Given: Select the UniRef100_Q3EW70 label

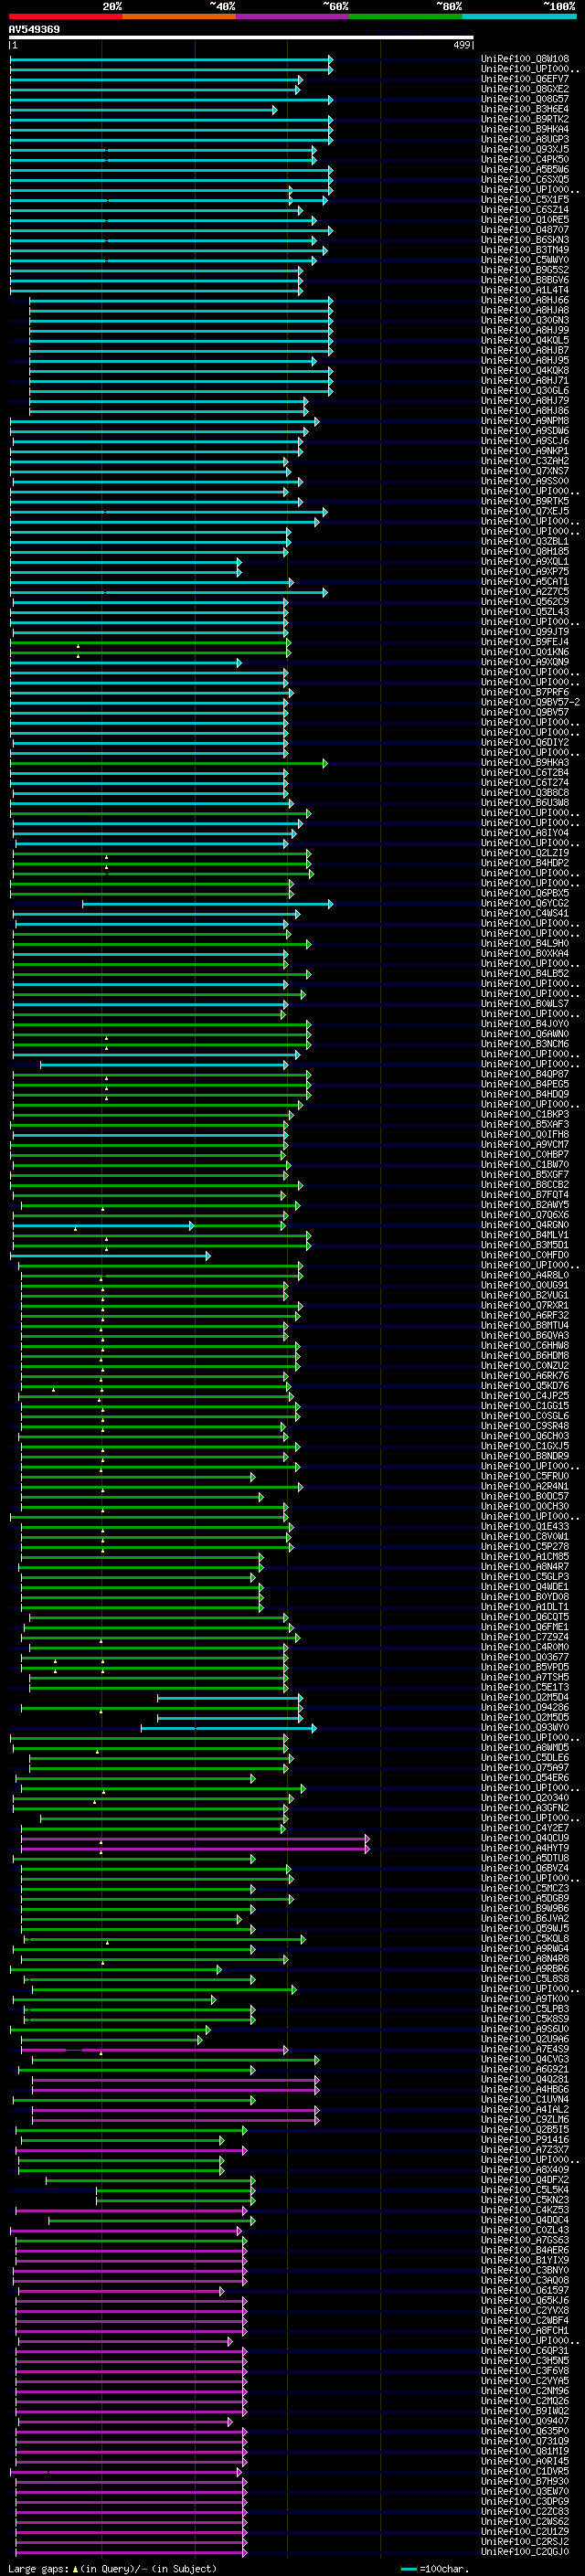Looking at the screenshot, I should (525, 2491).
